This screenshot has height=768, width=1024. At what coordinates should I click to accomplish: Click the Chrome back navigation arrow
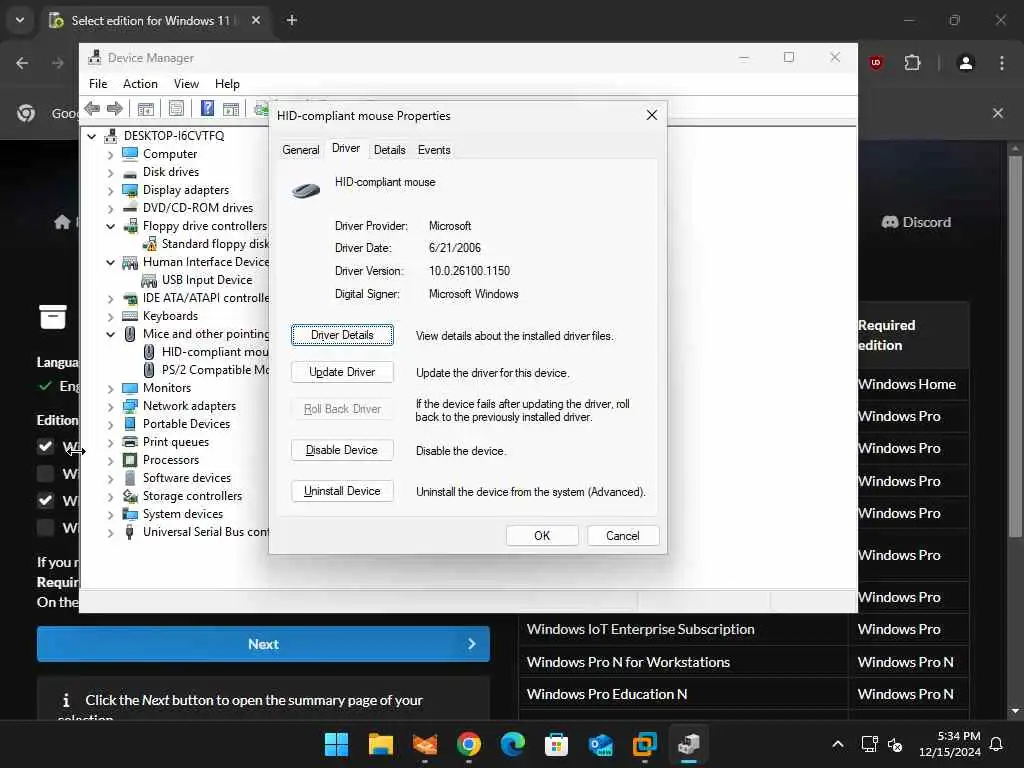[x=22, y=63]
